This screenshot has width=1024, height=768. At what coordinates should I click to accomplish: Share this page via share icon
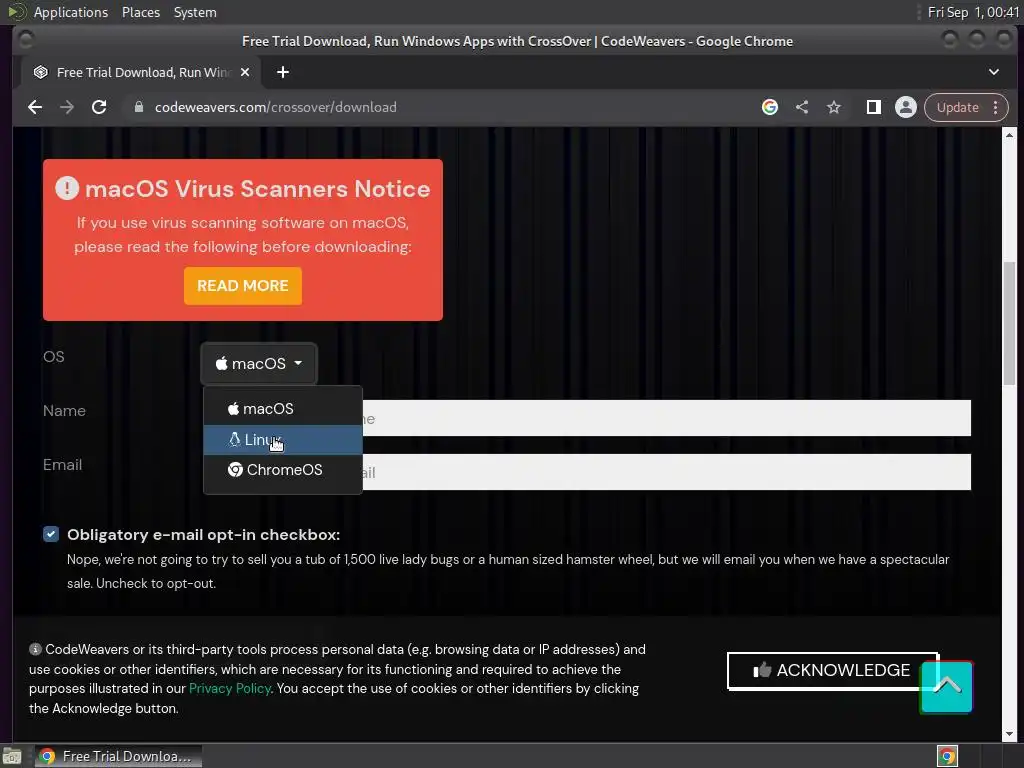[802, 107]
